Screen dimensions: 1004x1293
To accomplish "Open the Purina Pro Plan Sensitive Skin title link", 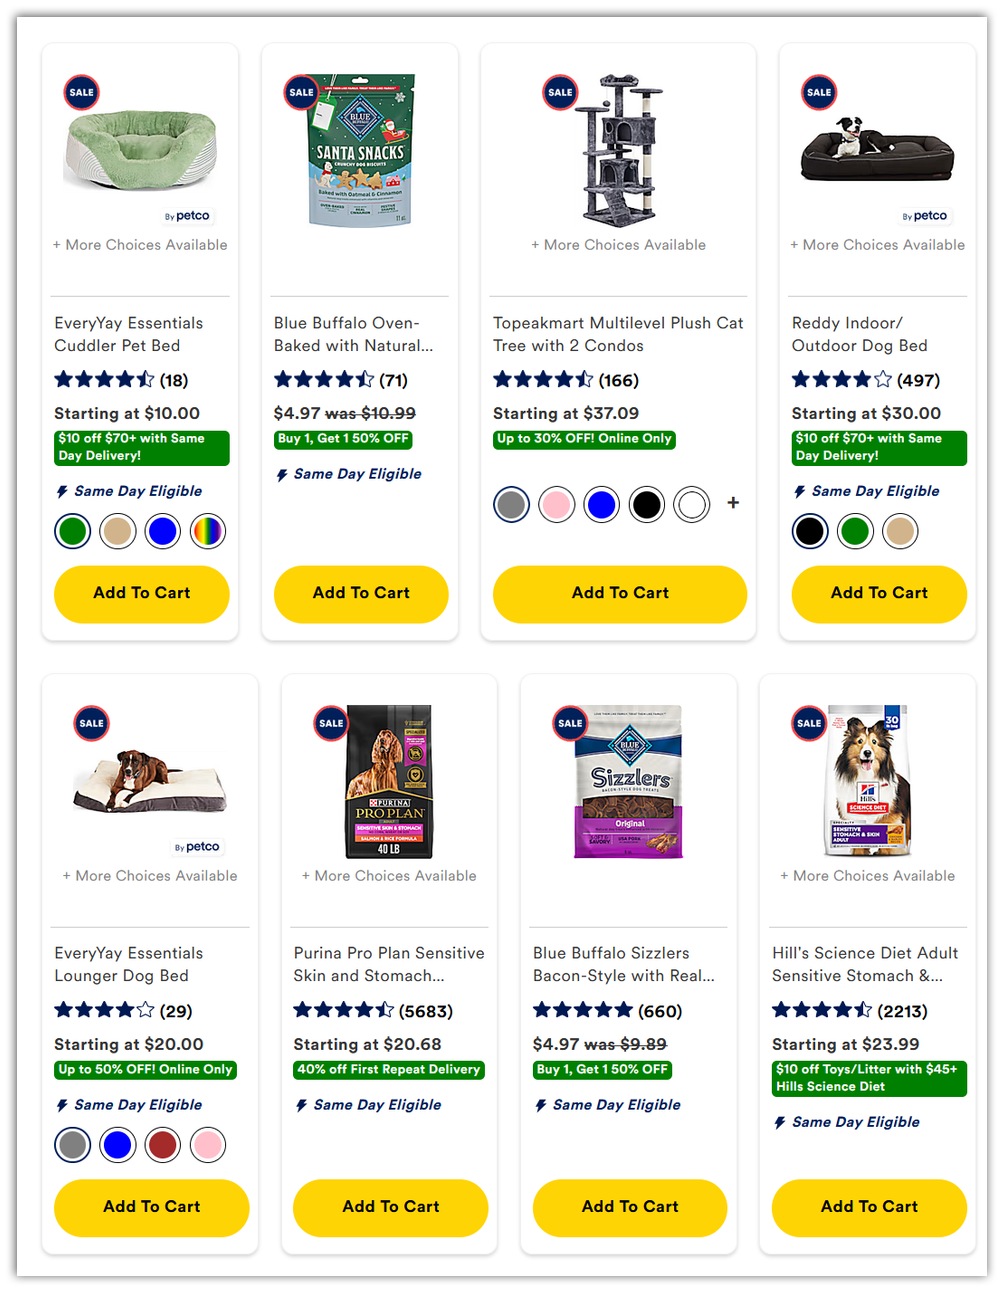I will point(389,964).
